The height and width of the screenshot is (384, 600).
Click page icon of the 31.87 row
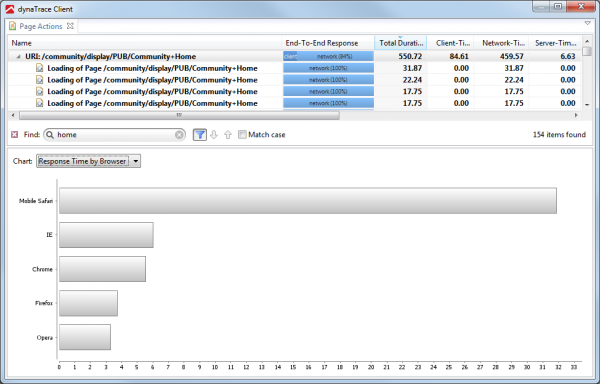pyautogui.click(x=39, y=68)
